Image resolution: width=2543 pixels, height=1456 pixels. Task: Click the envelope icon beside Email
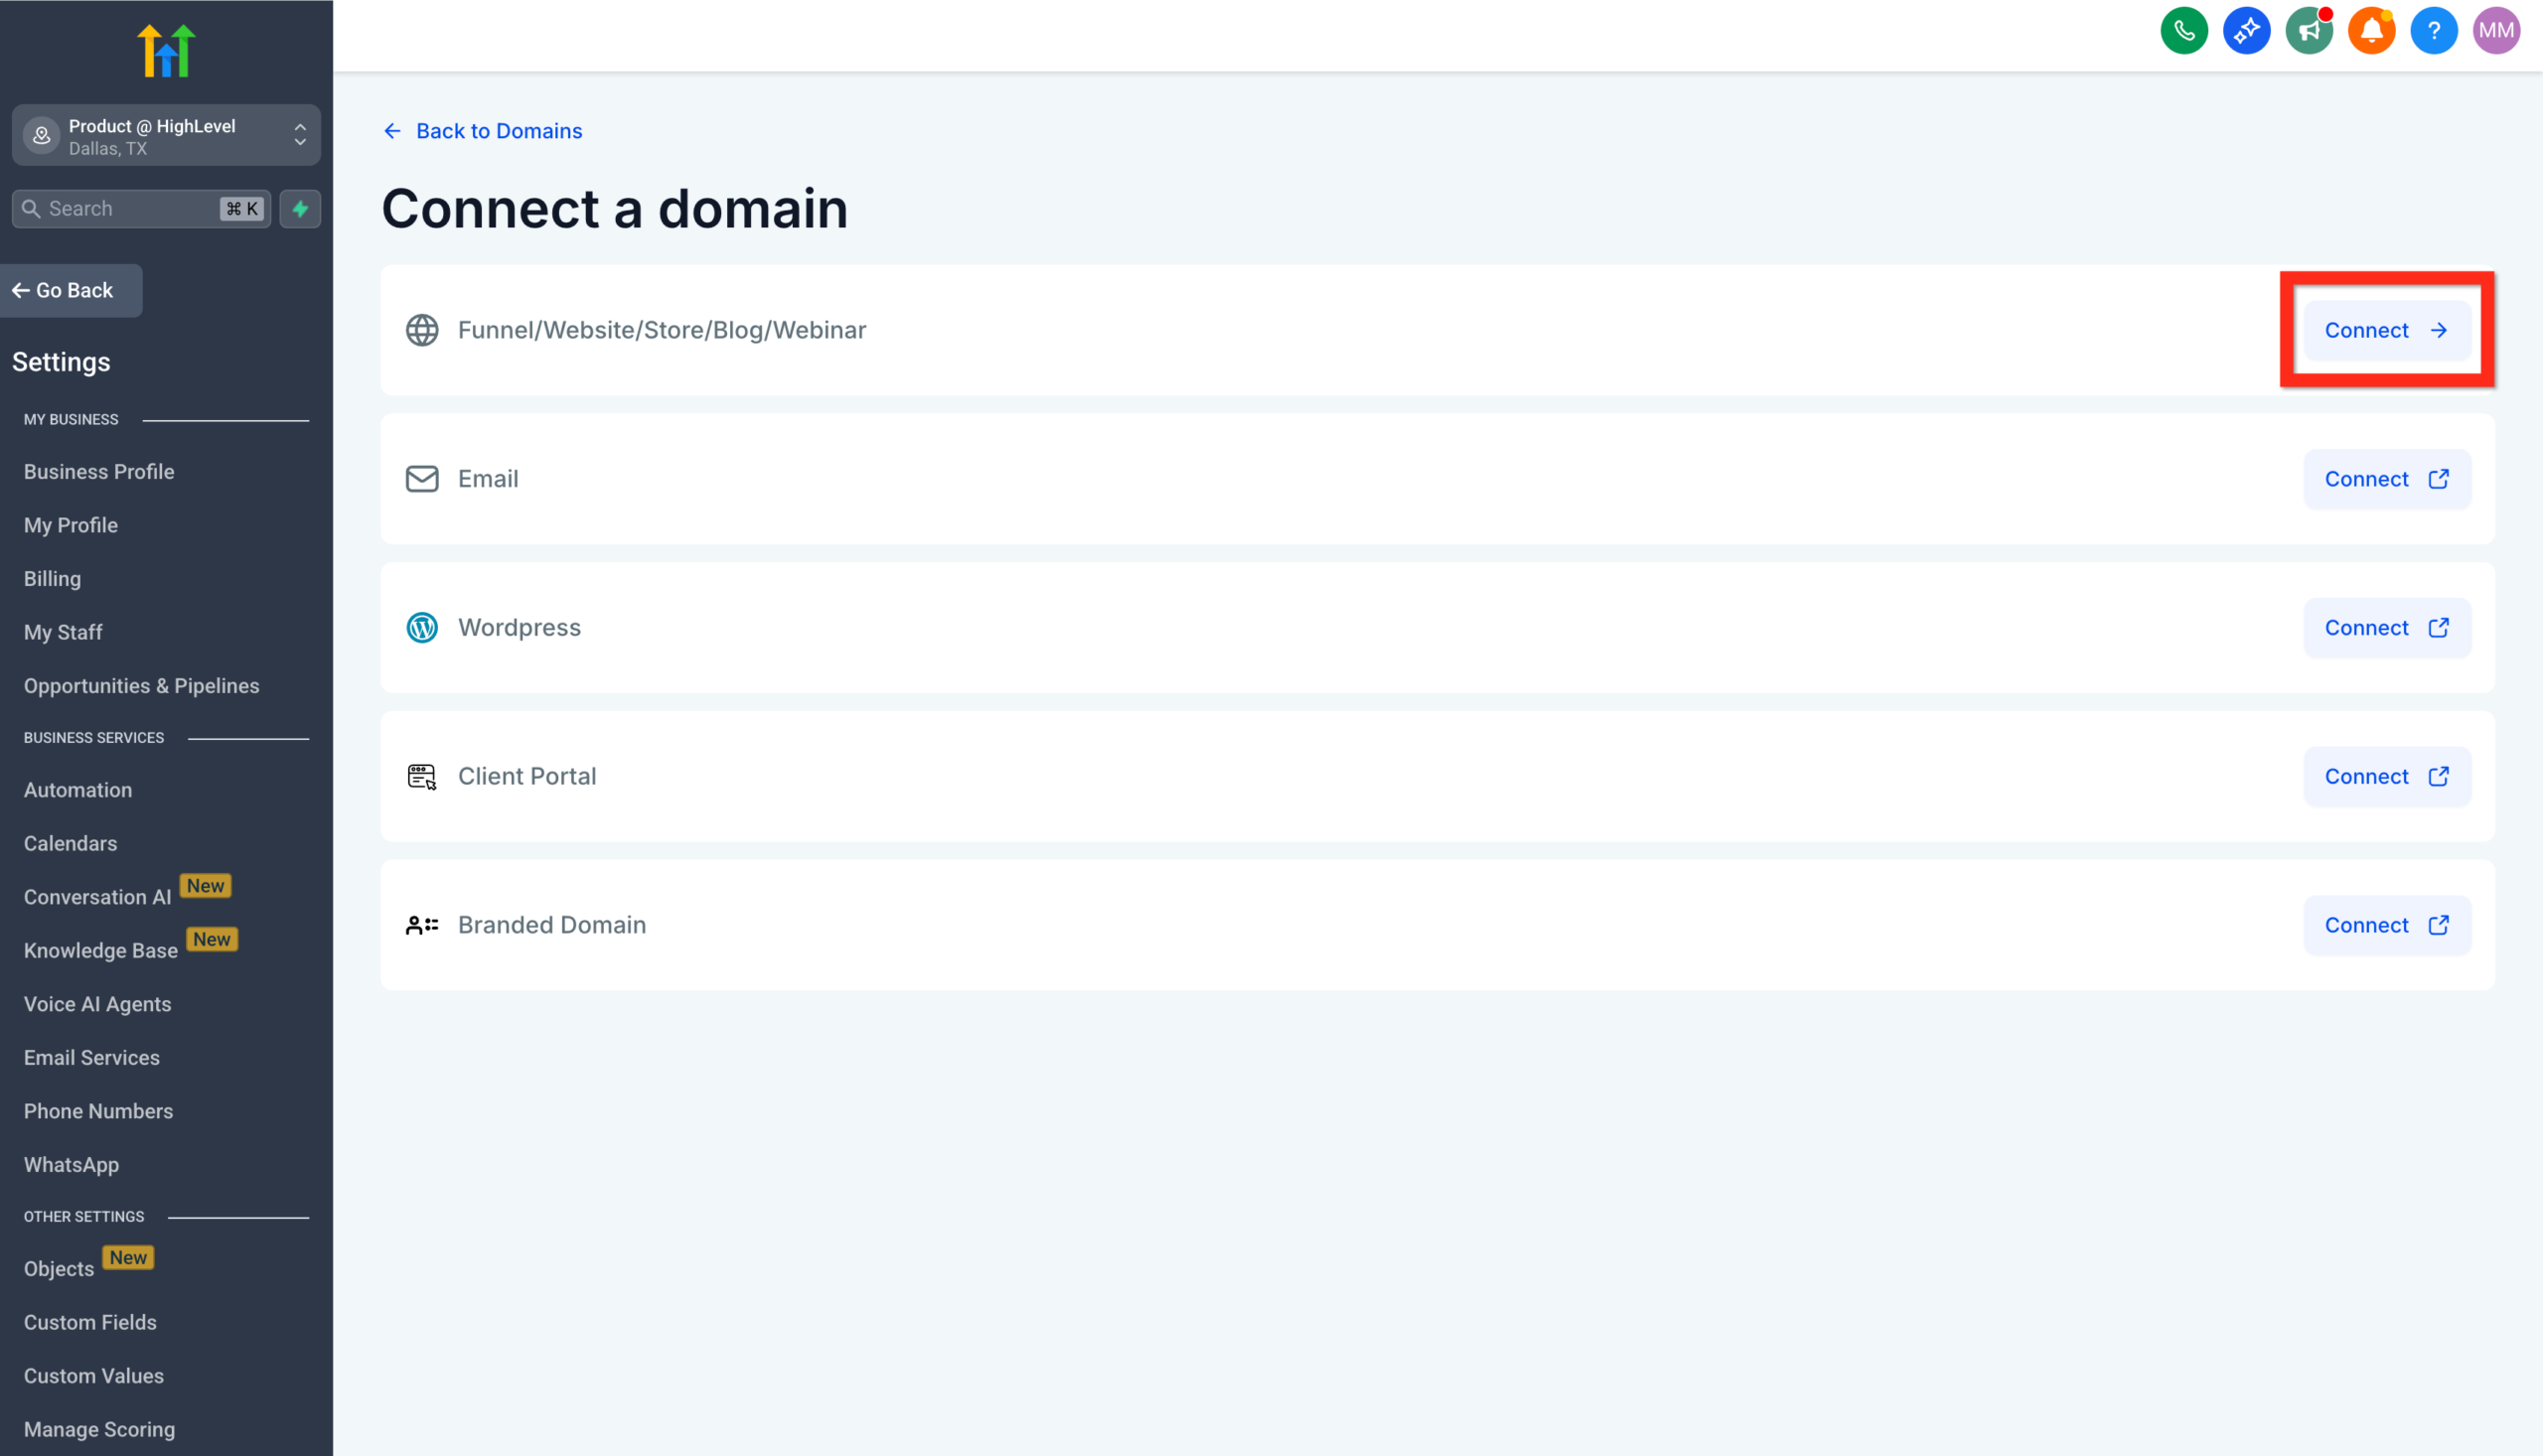click(422, 479)
